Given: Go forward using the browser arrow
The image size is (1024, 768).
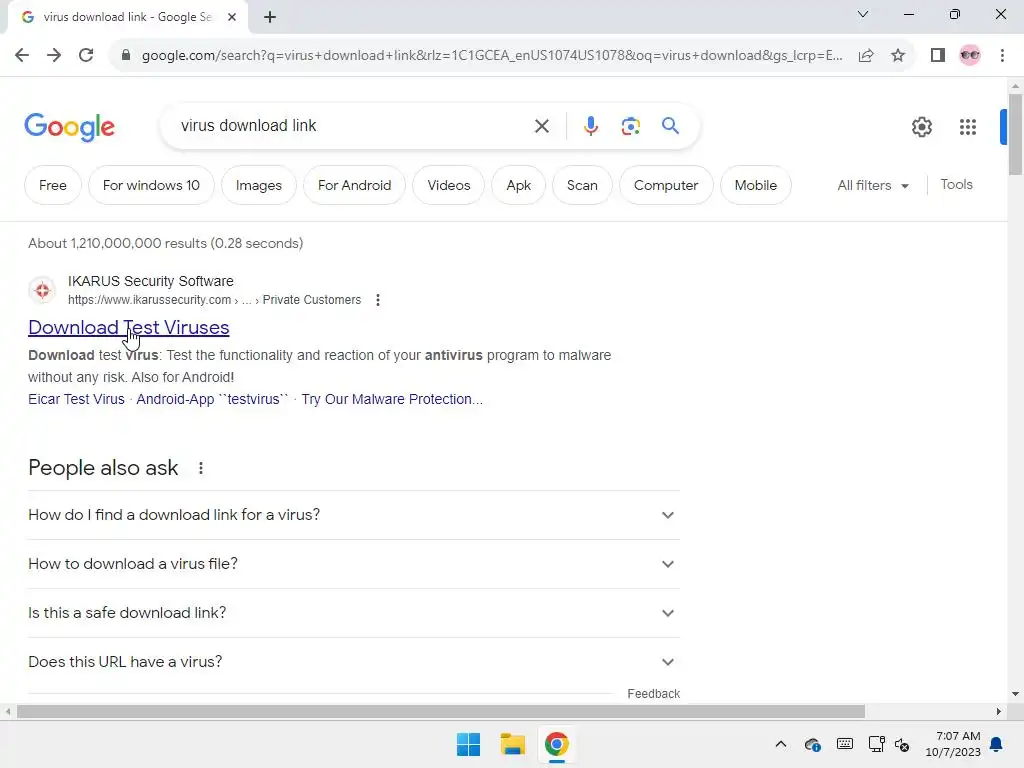Looking at the screenshot, I should [54, 56].
